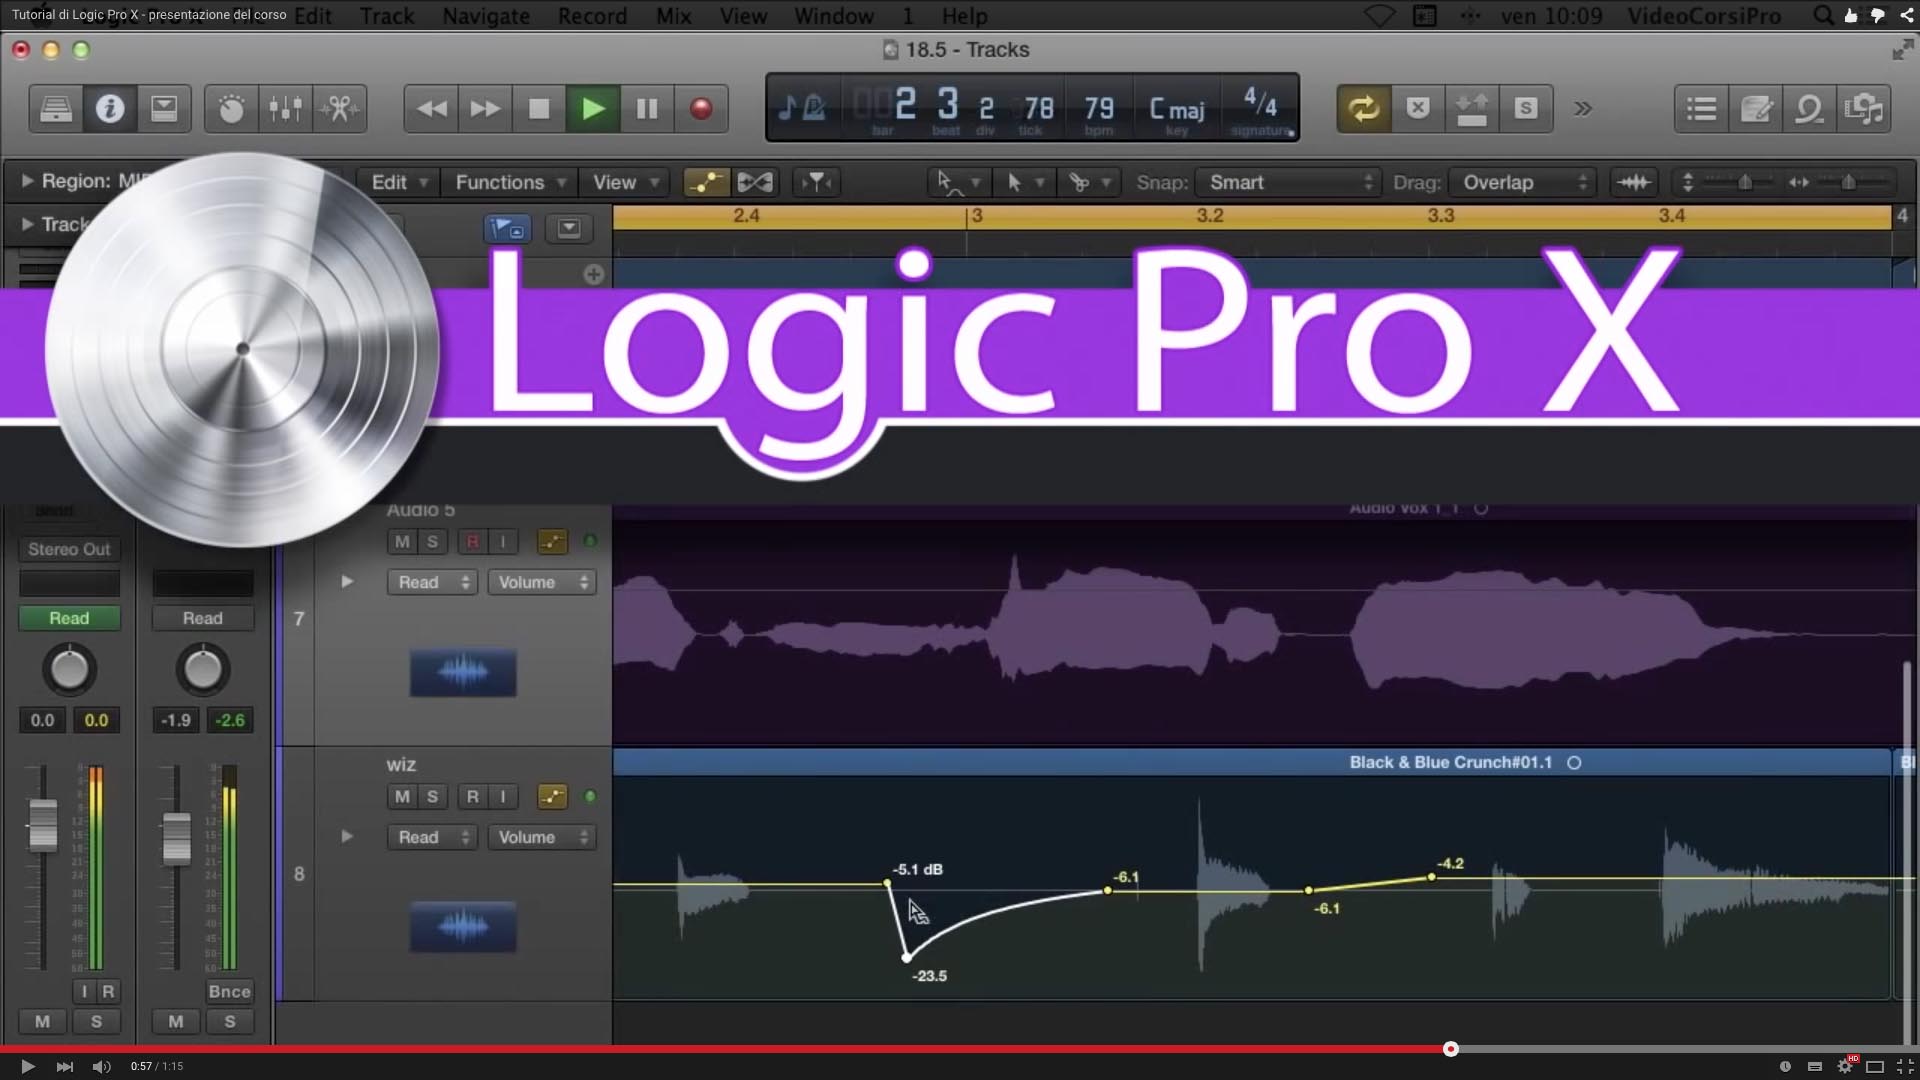Open the Mixer faders icon
This screenshot has width=1920, height=1080.
click(285, 109)
